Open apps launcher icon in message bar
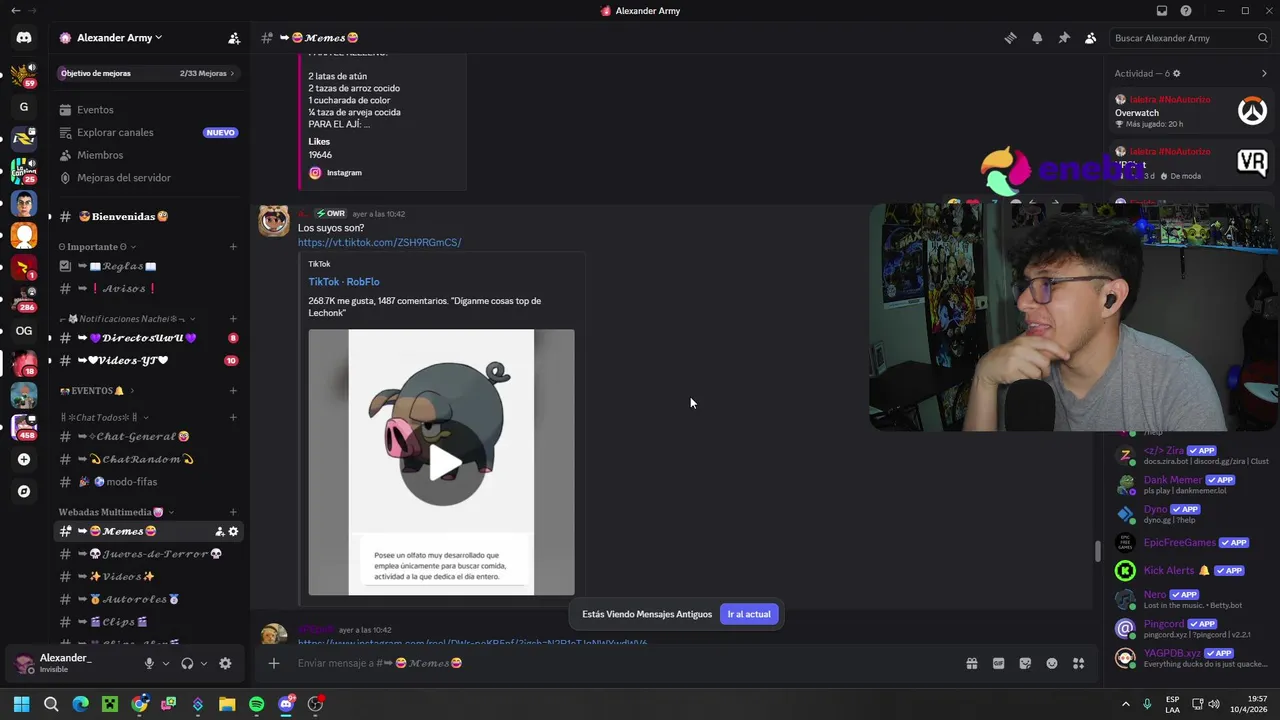The width and height of the screenshot is (1280, 720). [1079, 663]
